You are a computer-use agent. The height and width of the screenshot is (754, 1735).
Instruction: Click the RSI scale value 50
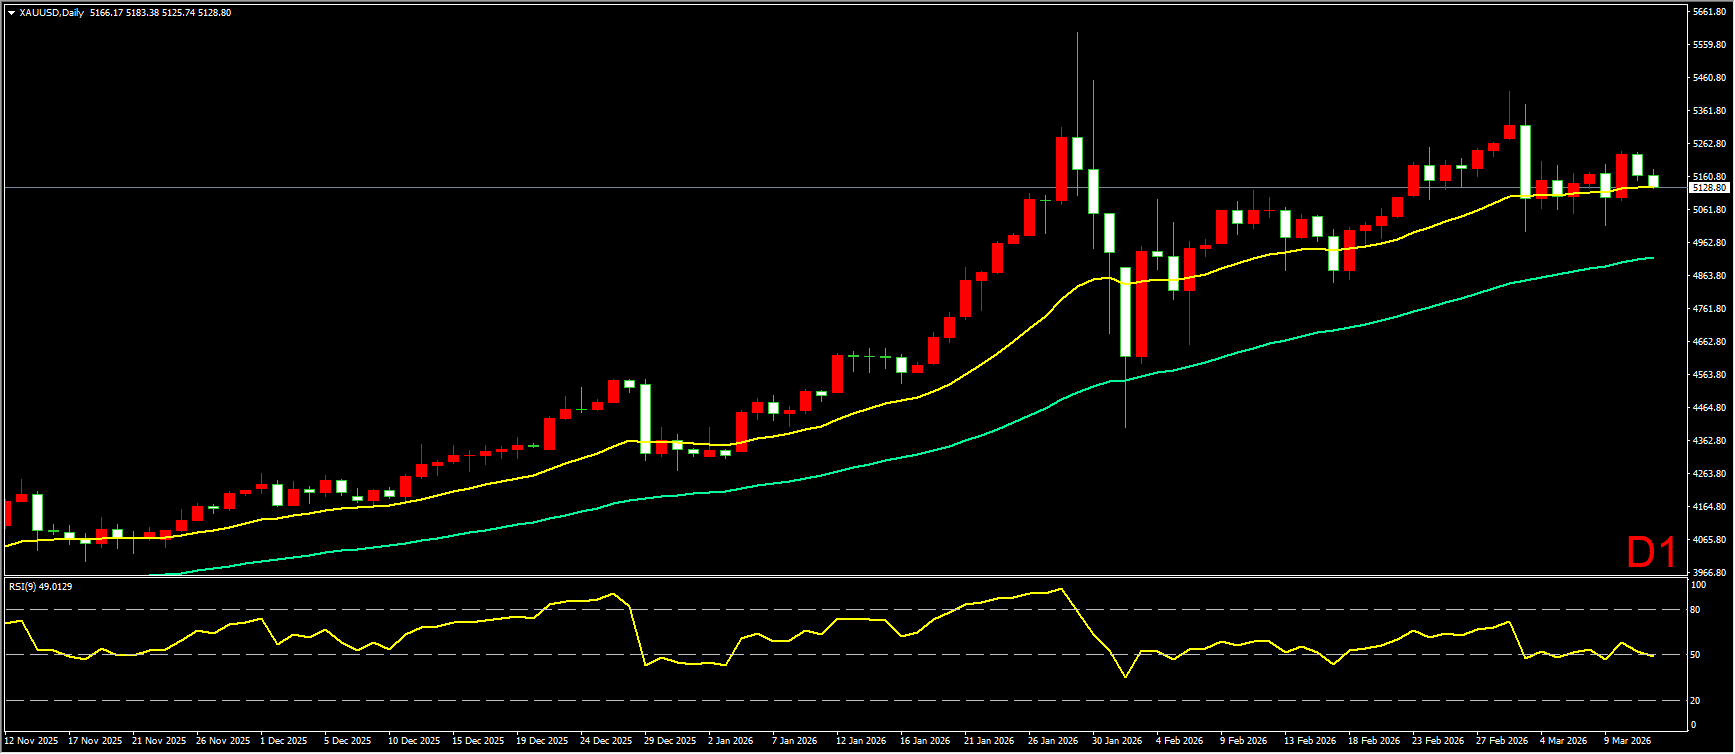(1694, 655)
